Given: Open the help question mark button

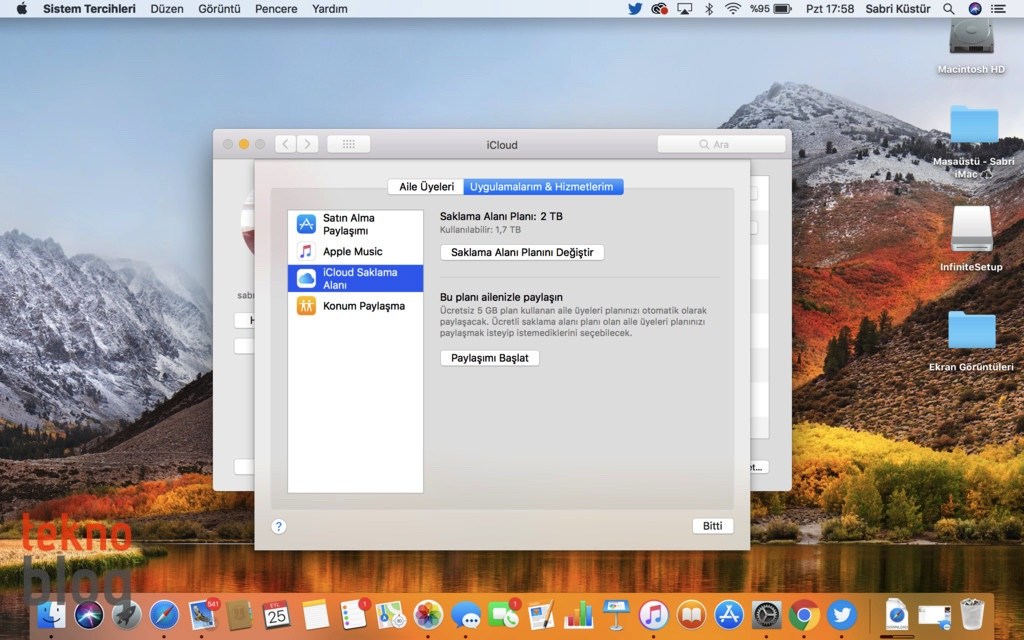Looking at the screenshot, I should [x=279, y=526].
